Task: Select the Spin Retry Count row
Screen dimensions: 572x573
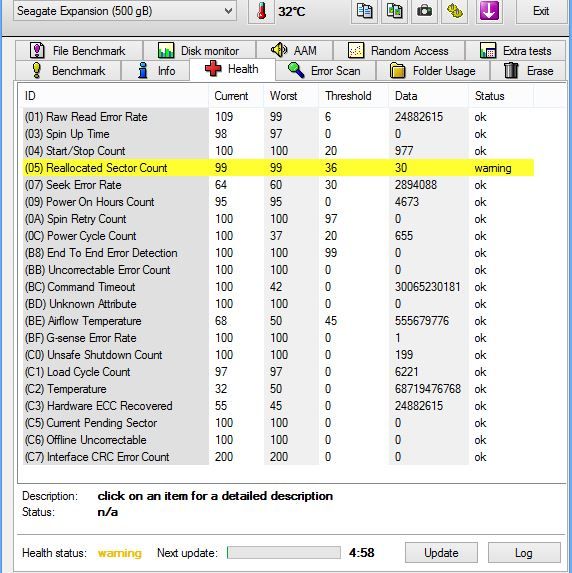Action: [x=278, y=219]
